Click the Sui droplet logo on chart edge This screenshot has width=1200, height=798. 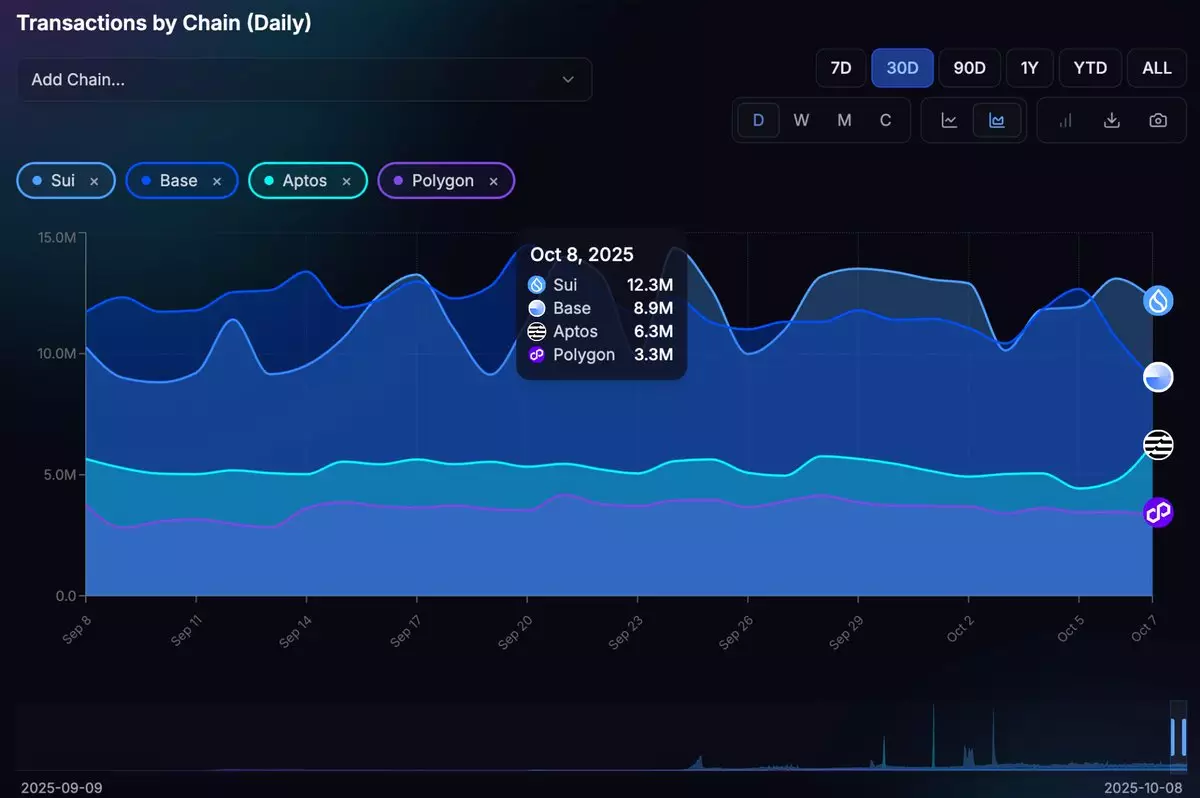pos(1158,300)
